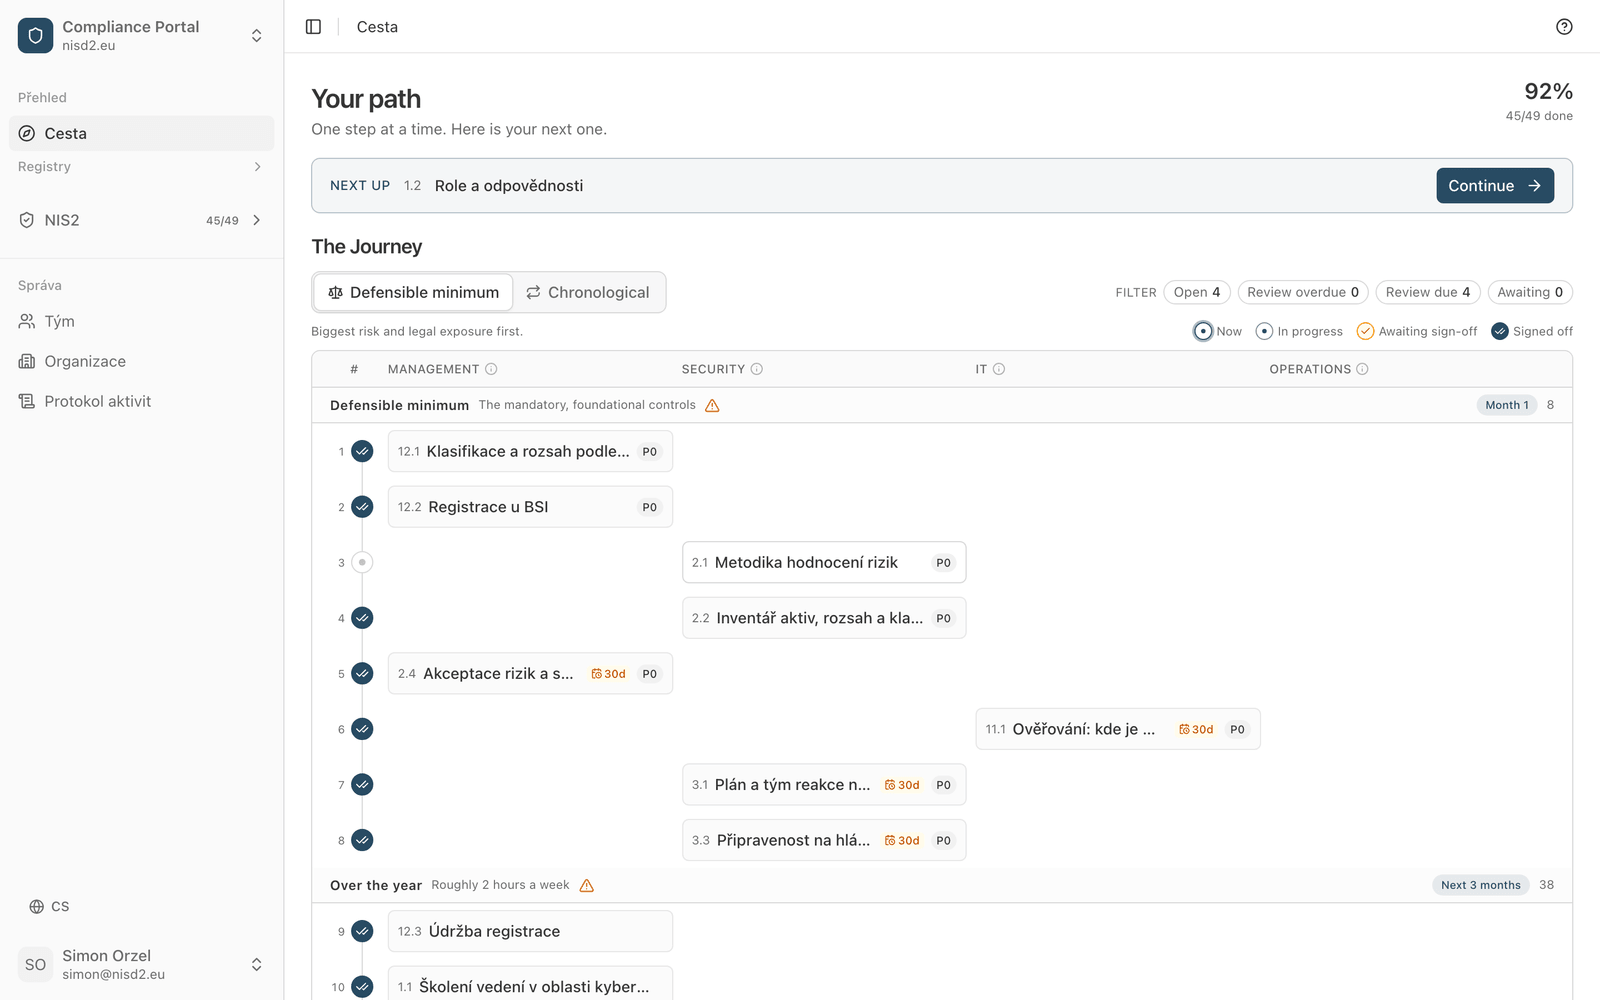Toggle the Review due 4 filter
Screen dimensions: 1600x1000
(1427, 292)
